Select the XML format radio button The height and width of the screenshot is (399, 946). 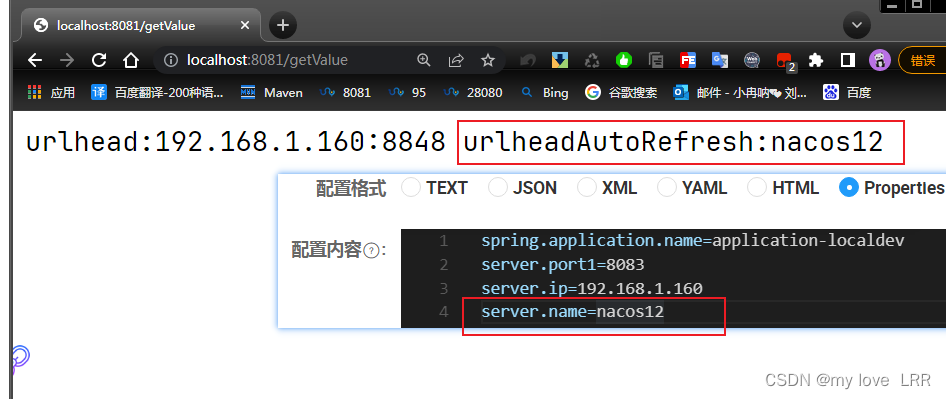point(586,188)
